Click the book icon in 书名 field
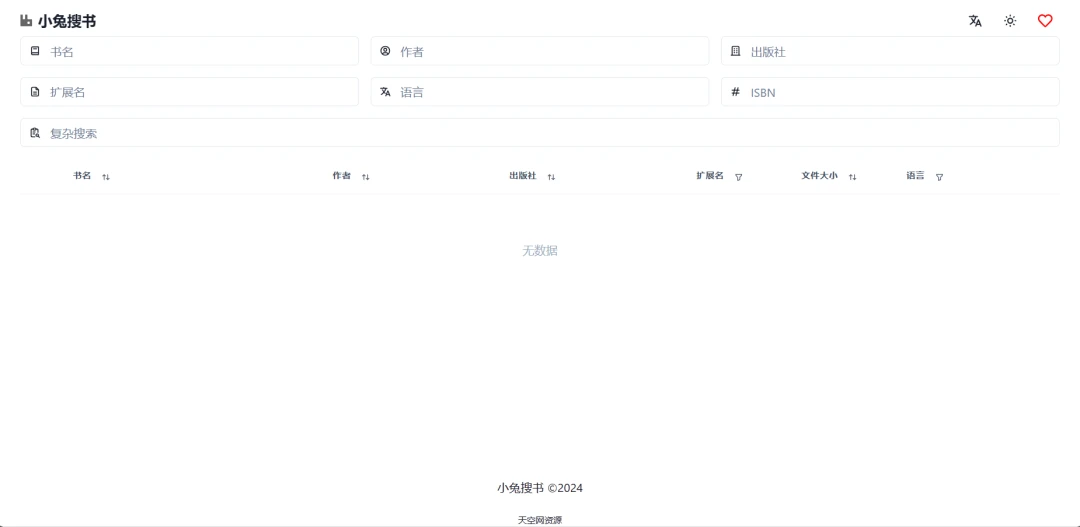Screen dimensions: 1080x527 (x=35, y=51)
